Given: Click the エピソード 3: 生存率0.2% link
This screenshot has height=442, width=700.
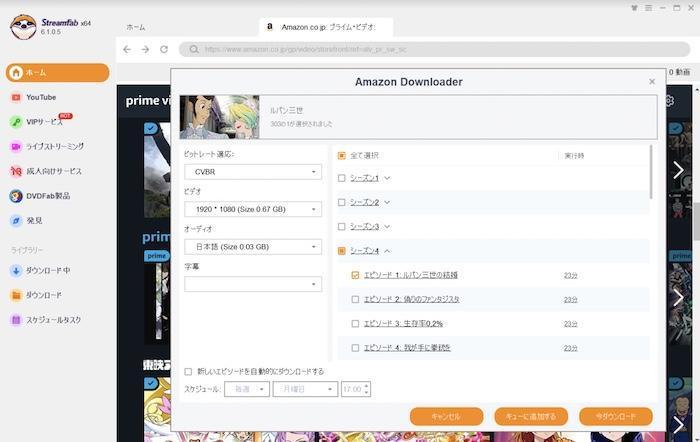Looking at the screenshot, I should (403, 324).
